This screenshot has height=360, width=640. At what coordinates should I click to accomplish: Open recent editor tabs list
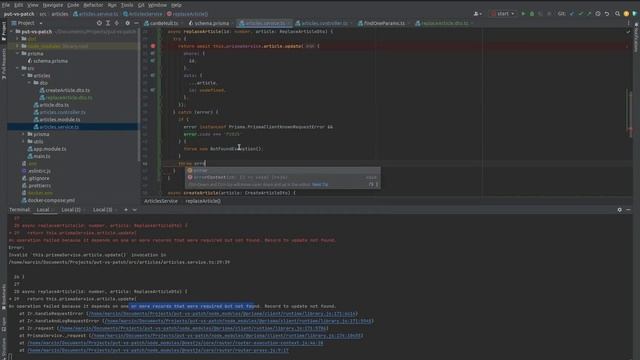(x=628, y=23)
